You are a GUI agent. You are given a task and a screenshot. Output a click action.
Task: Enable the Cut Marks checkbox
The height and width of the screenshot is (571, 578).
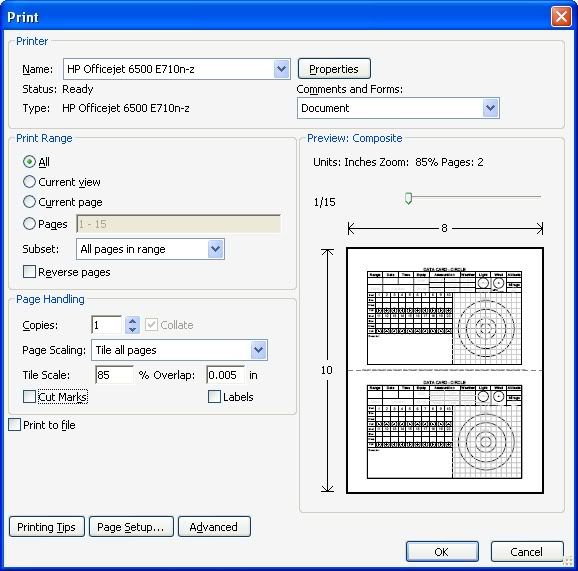(x=29, y=397)
